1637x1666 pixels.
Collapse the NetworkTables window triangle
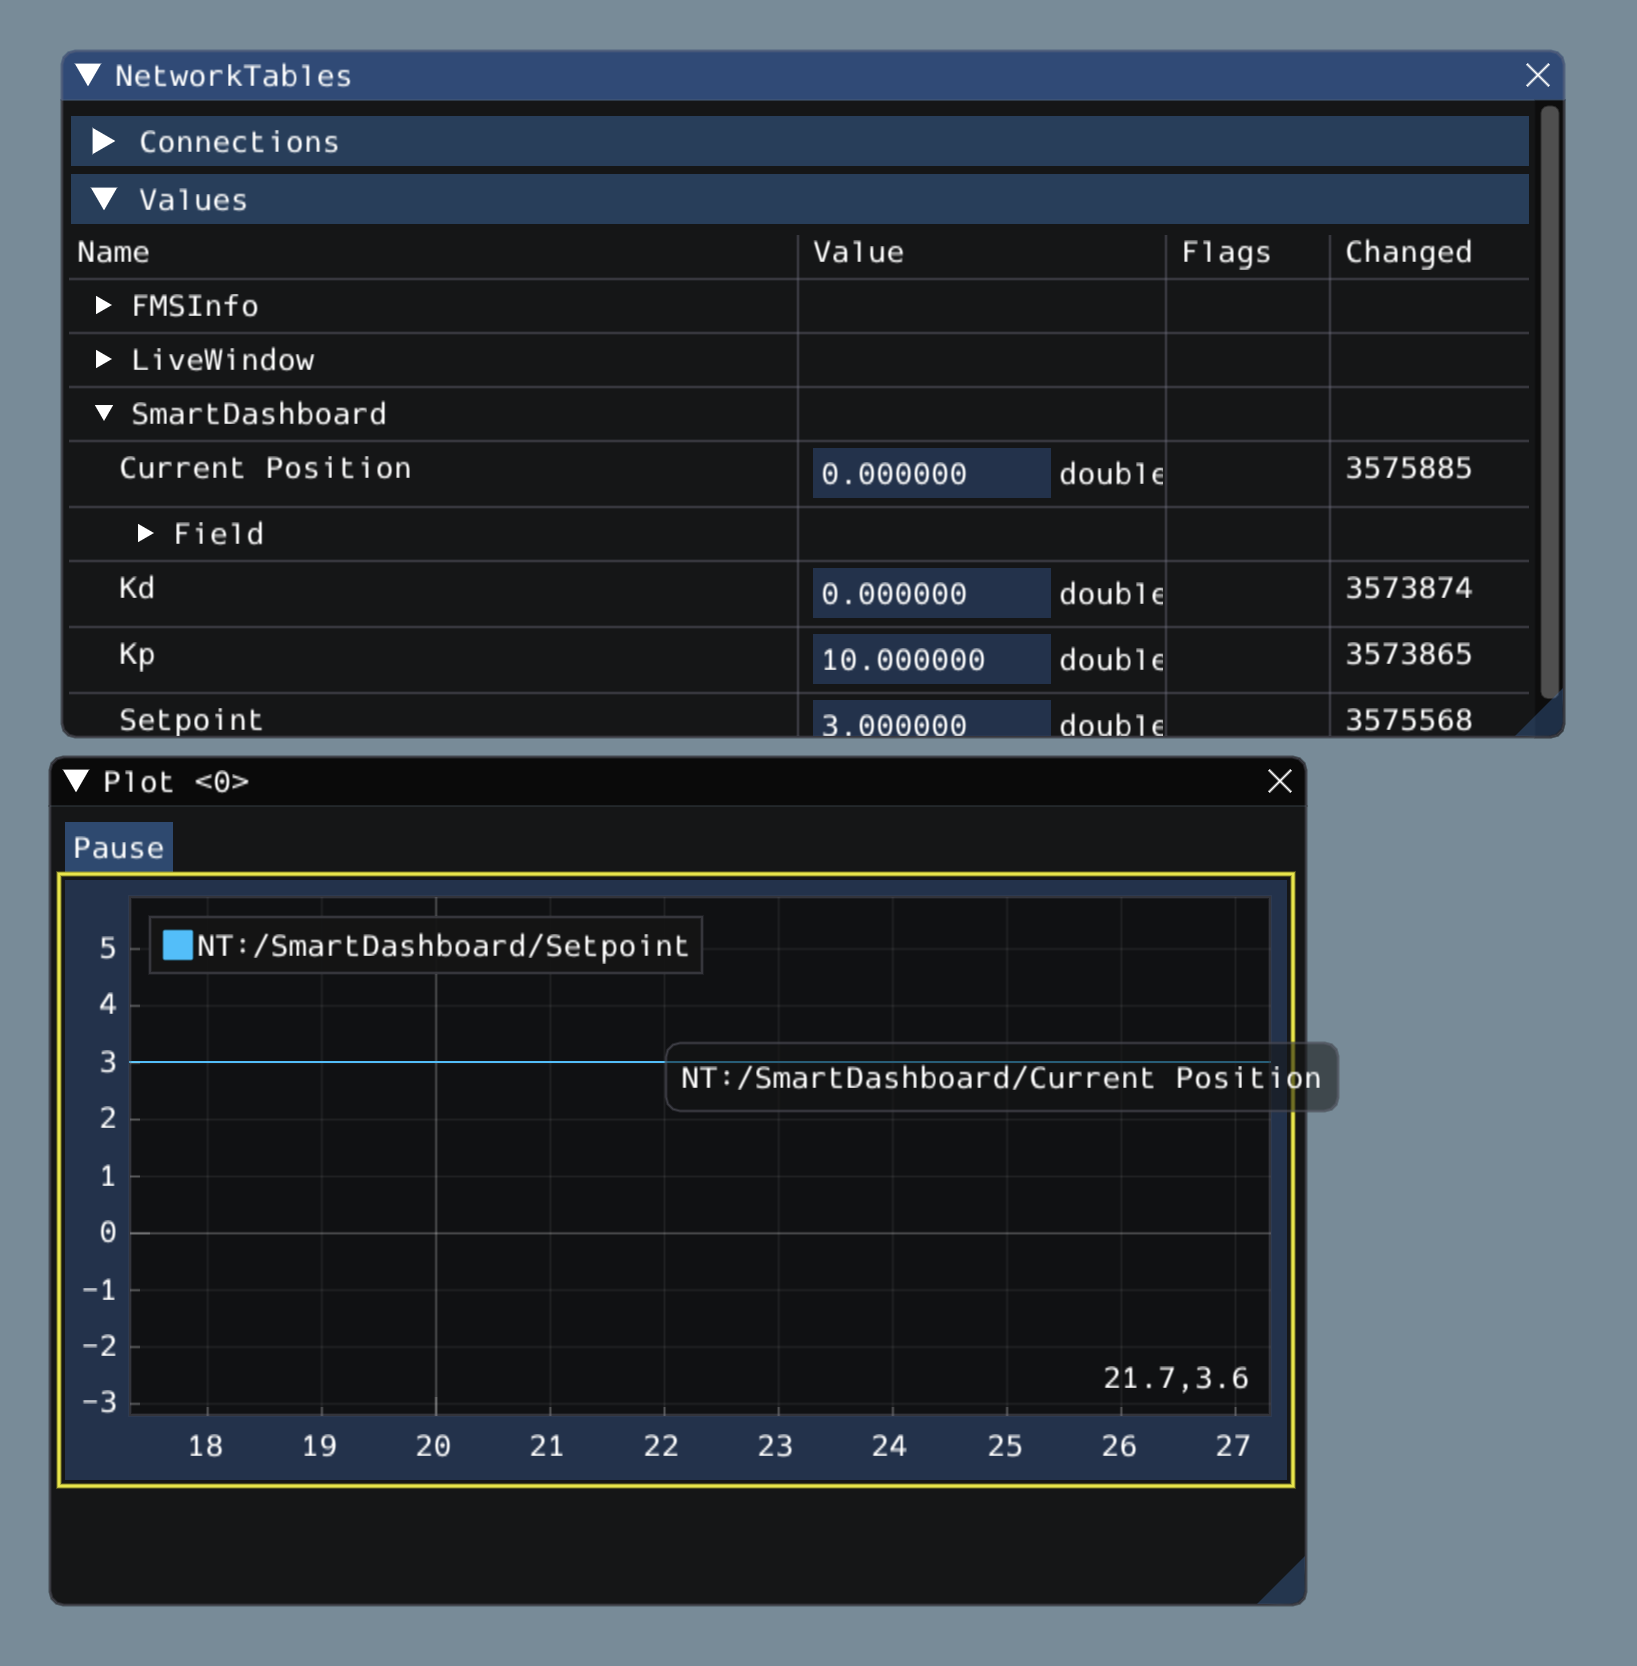tap(88, 76)
